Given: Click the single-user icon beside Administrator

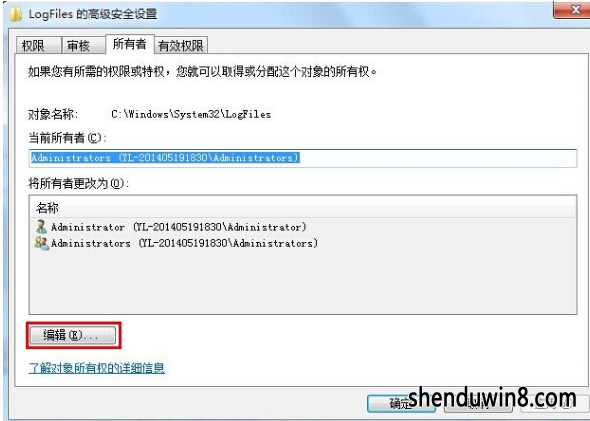Looking at the screenshot, I should point(41,227).
